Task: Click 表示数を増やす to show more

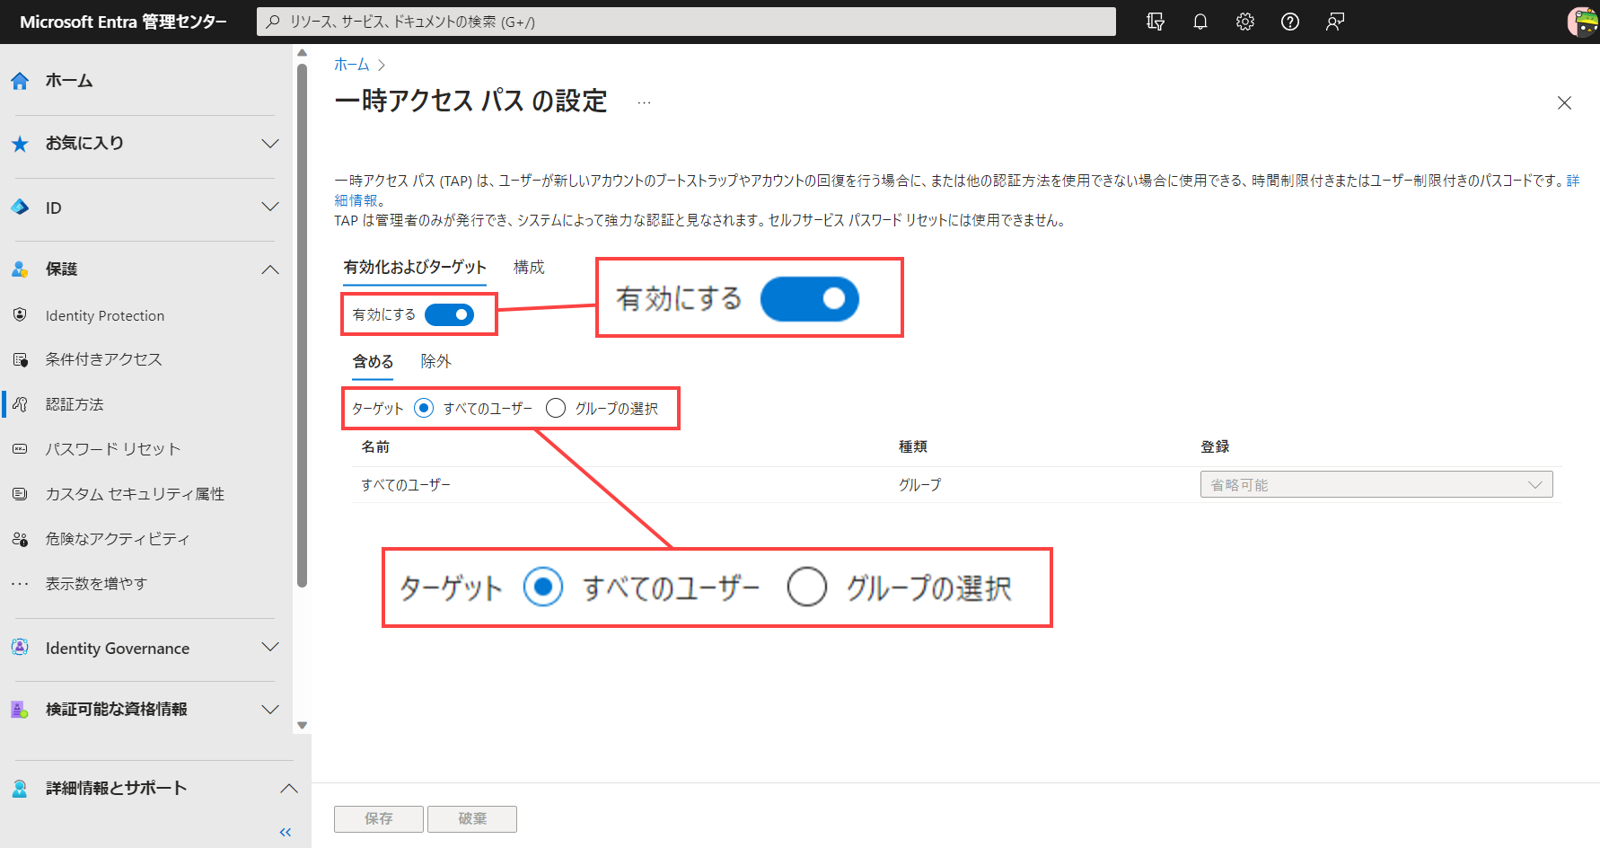Action: [x=96, y=584]
